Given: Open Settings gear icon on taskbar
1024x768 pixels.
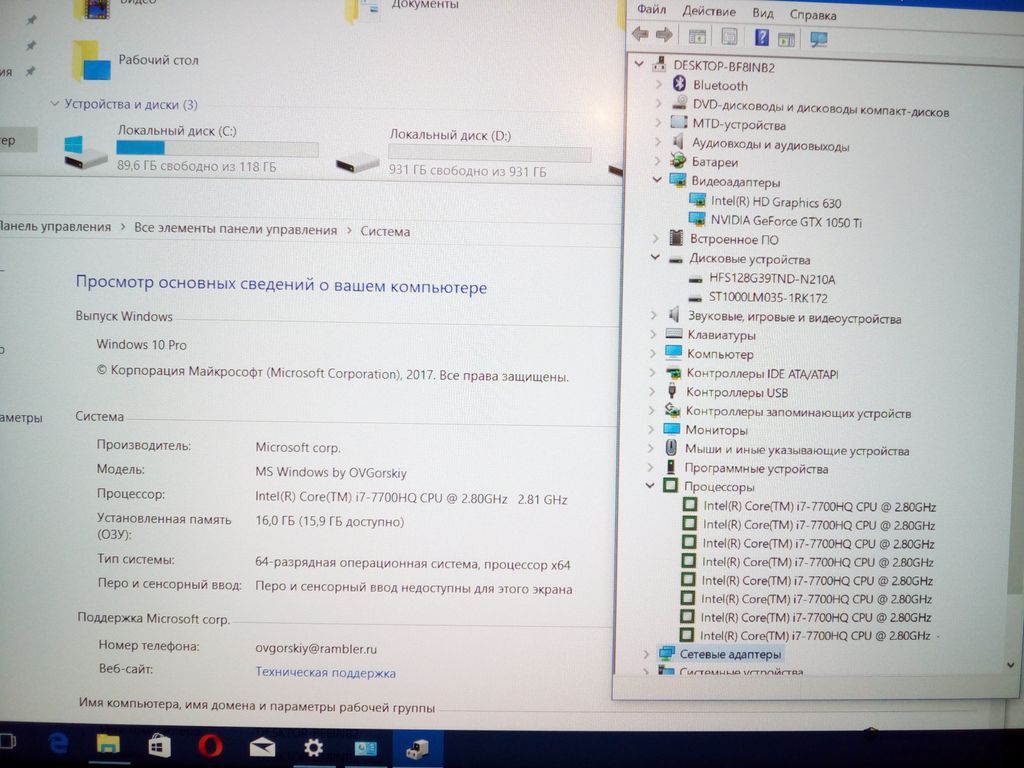Looking at the screenshot, I should [x=313, y=747].
